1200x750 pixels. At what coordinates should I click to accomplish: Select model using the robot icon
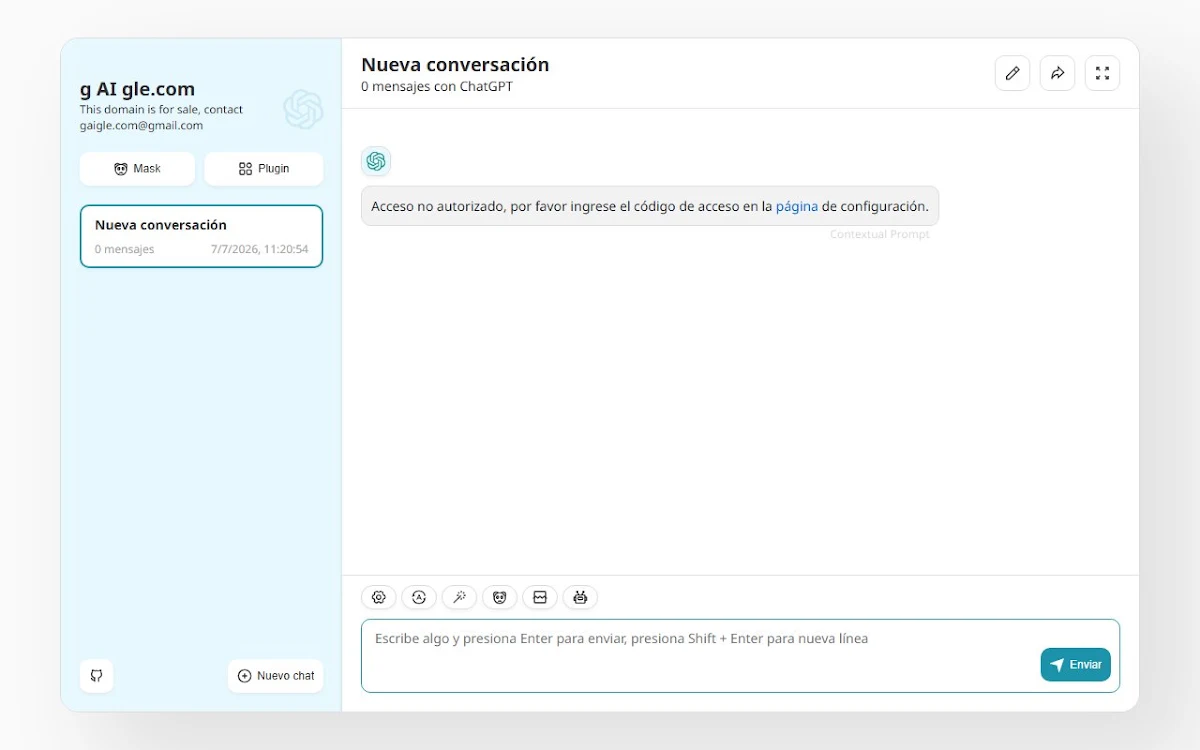point(580,597)
